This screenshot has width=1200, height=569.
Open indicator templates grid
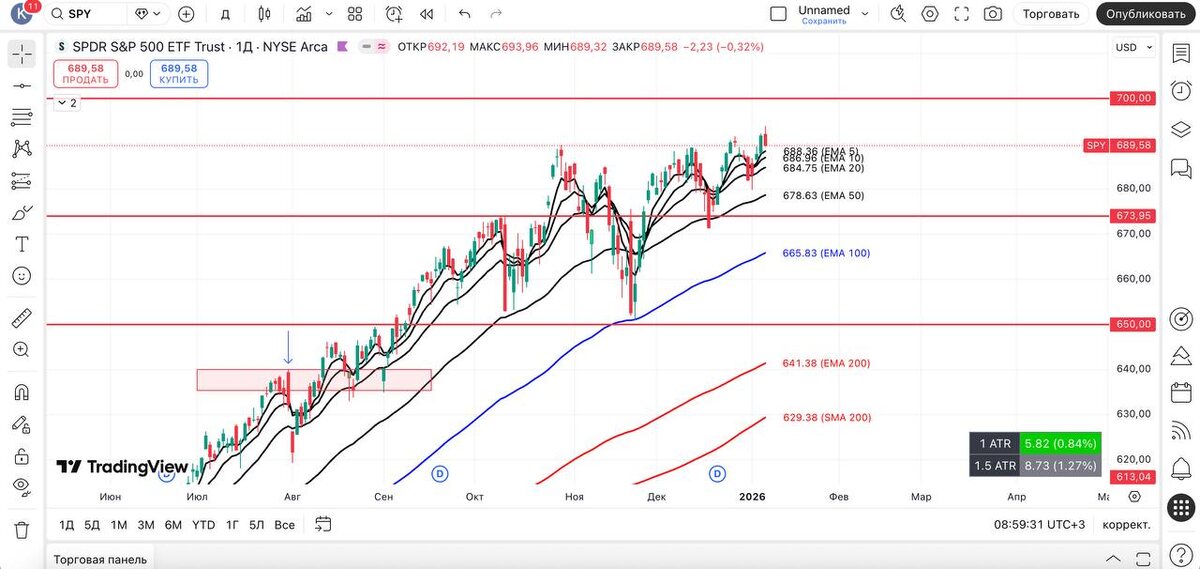point(355,14)
